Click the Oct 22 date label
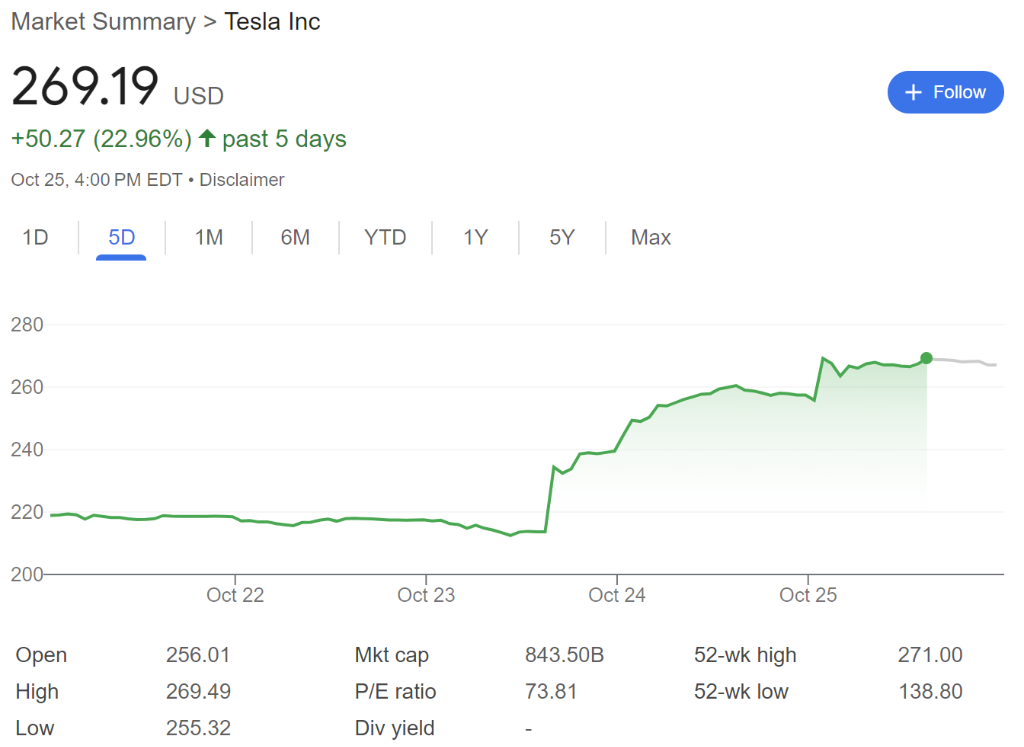The width and height of the screenshot is (1024, 747). (235, 595)
